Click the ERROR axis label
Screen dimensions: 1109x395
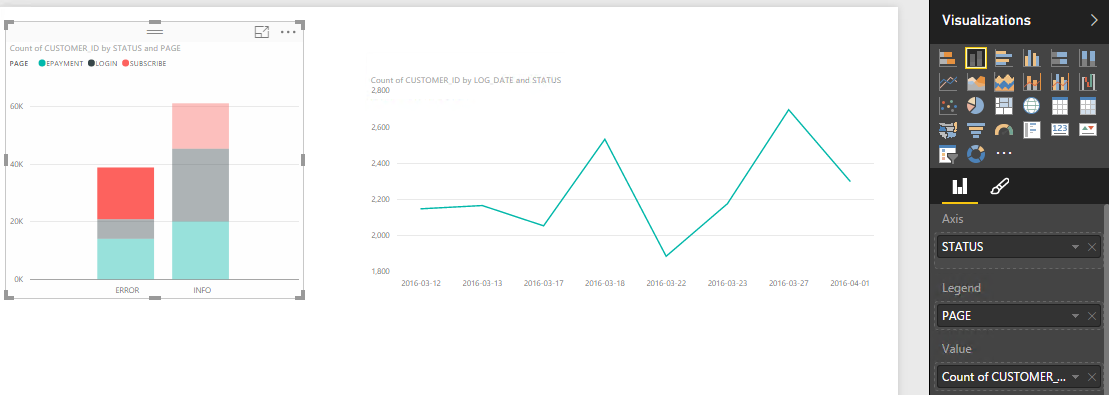(x=127, y=290)
